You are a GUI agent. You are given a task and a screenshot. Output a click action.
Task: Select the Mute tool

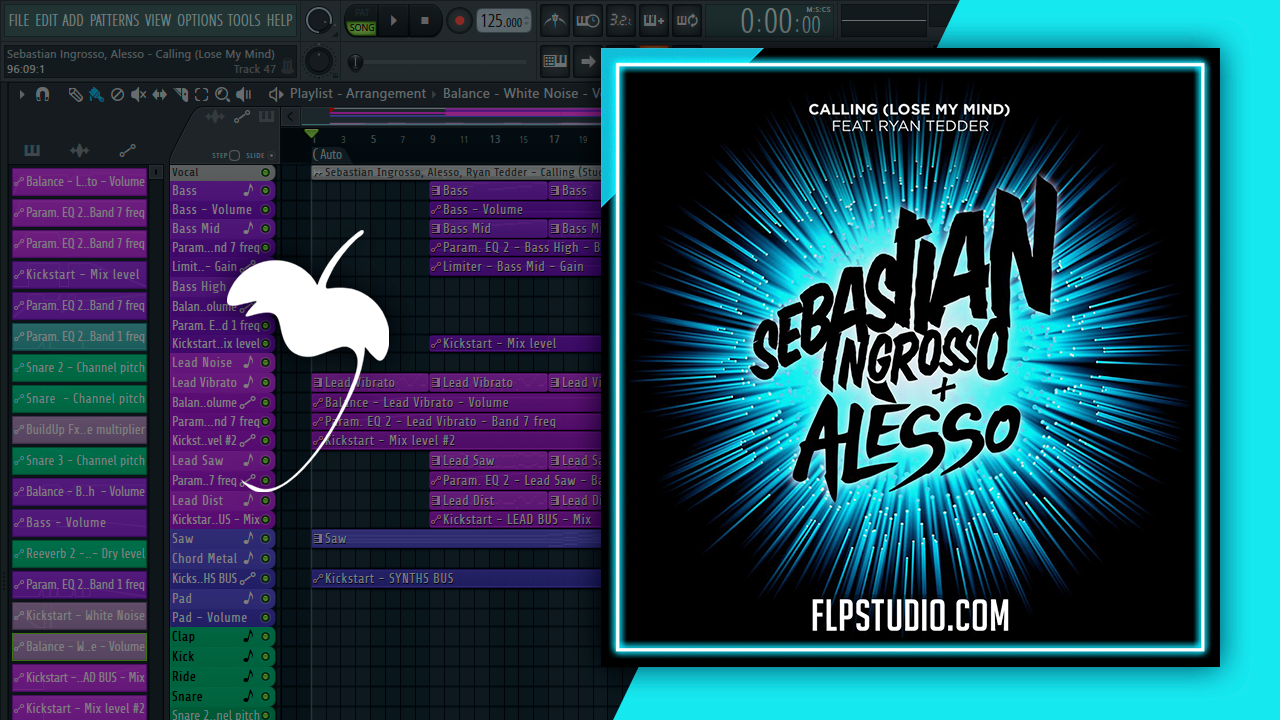point(137,93)
